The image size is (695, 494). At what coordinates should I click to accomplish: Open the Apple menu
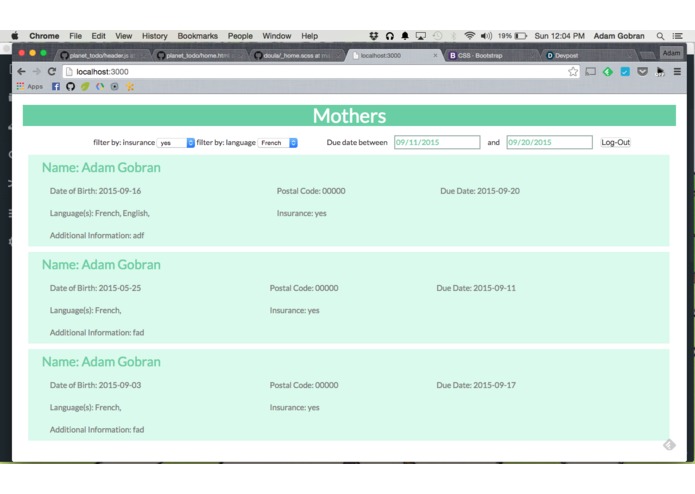click(x=15, y=36)
